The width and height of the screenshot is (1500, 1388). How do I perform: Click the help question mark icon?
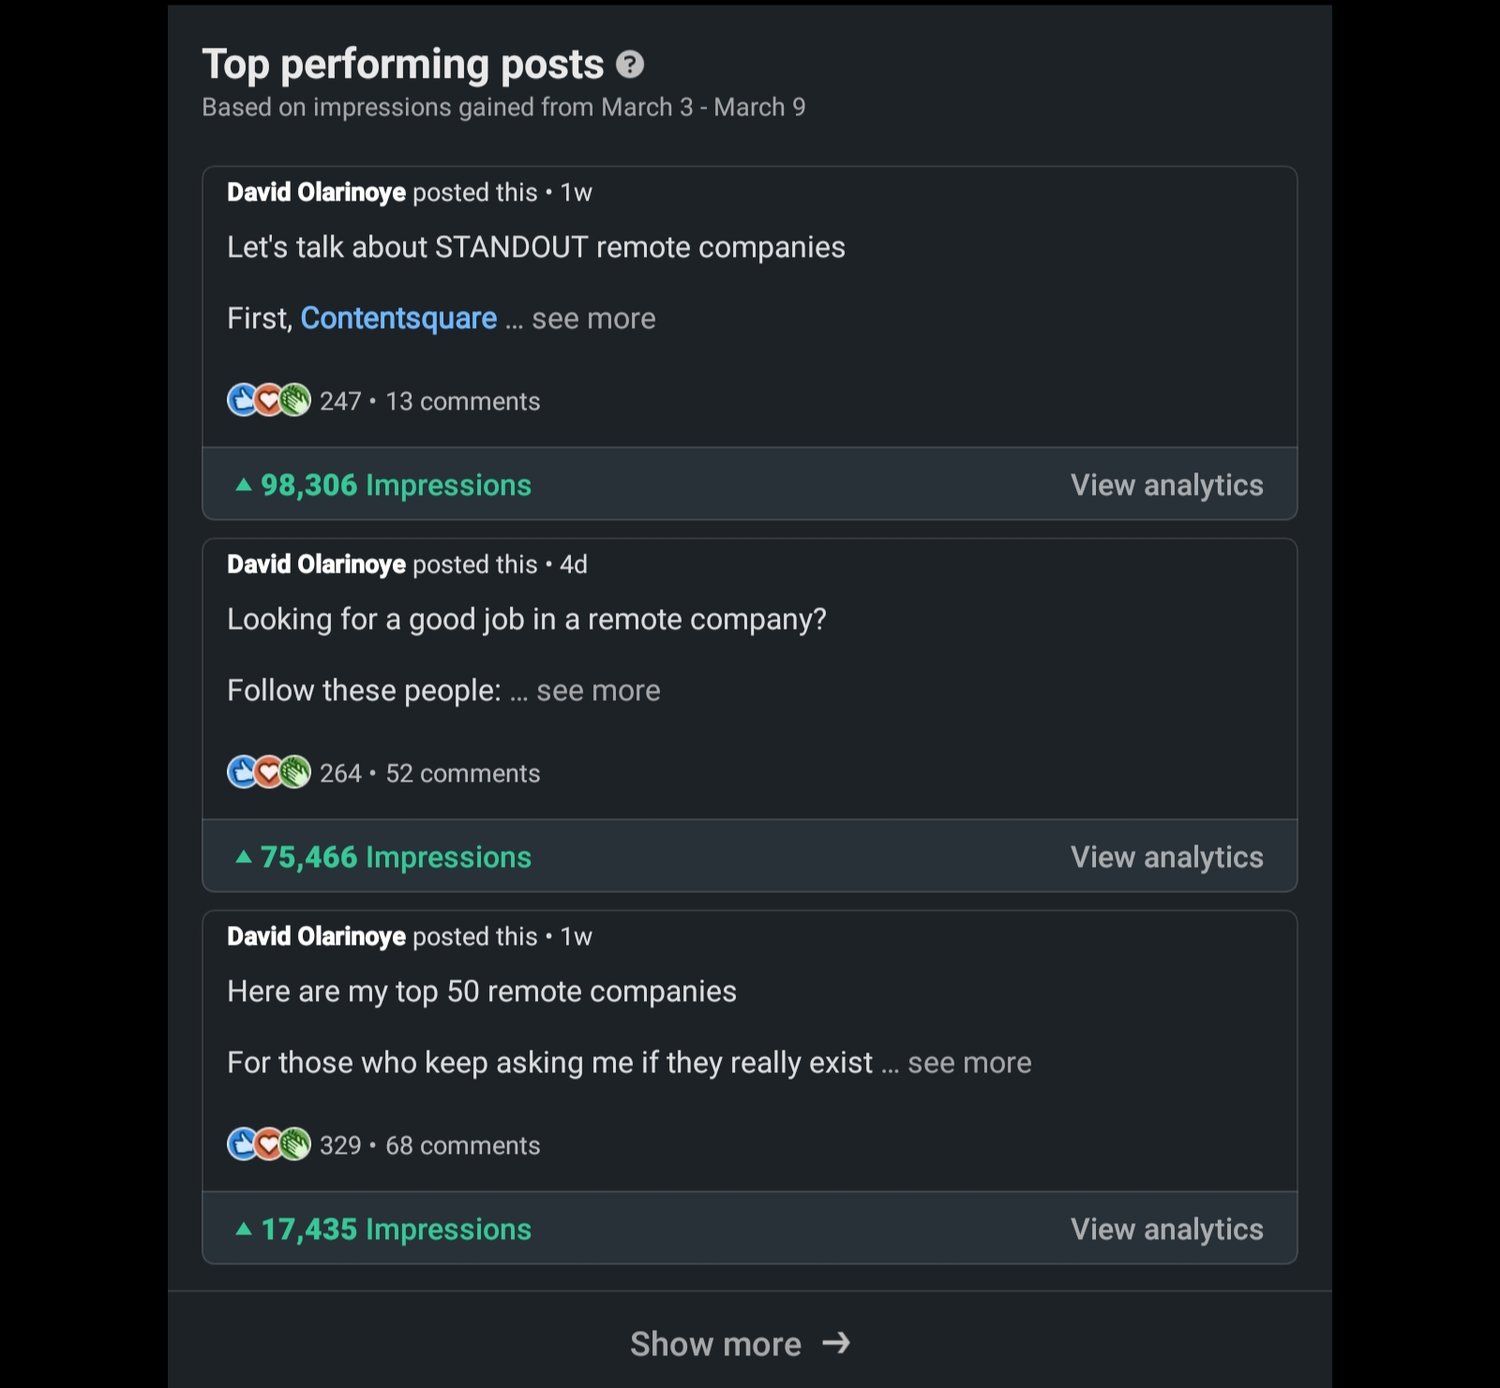630,65
